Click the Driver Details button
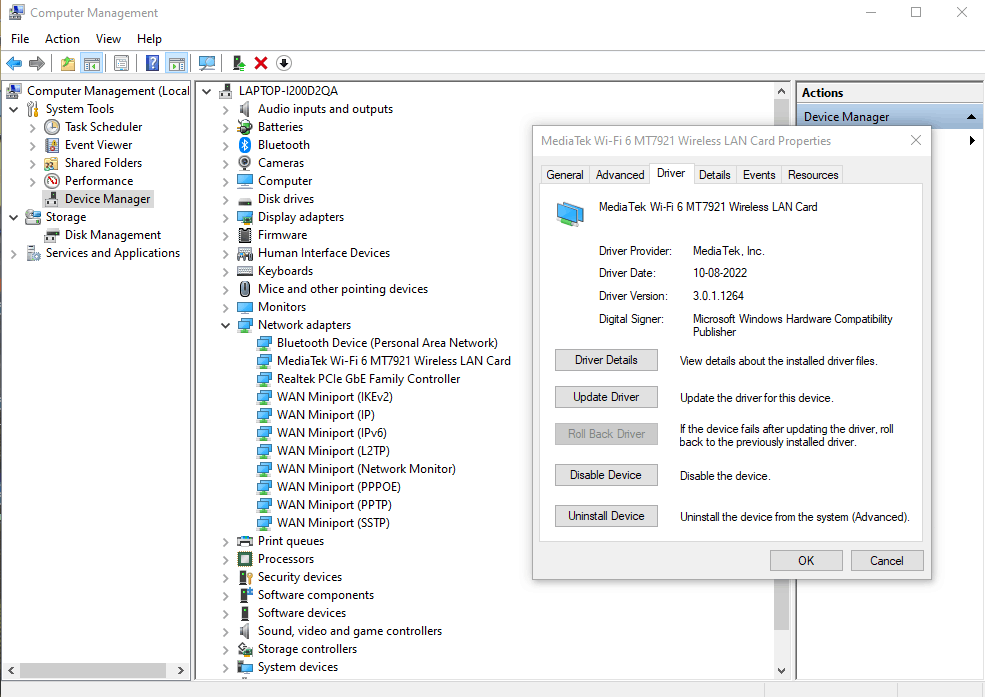The height and width of the screenshot is (697, 985). point(606,360)
